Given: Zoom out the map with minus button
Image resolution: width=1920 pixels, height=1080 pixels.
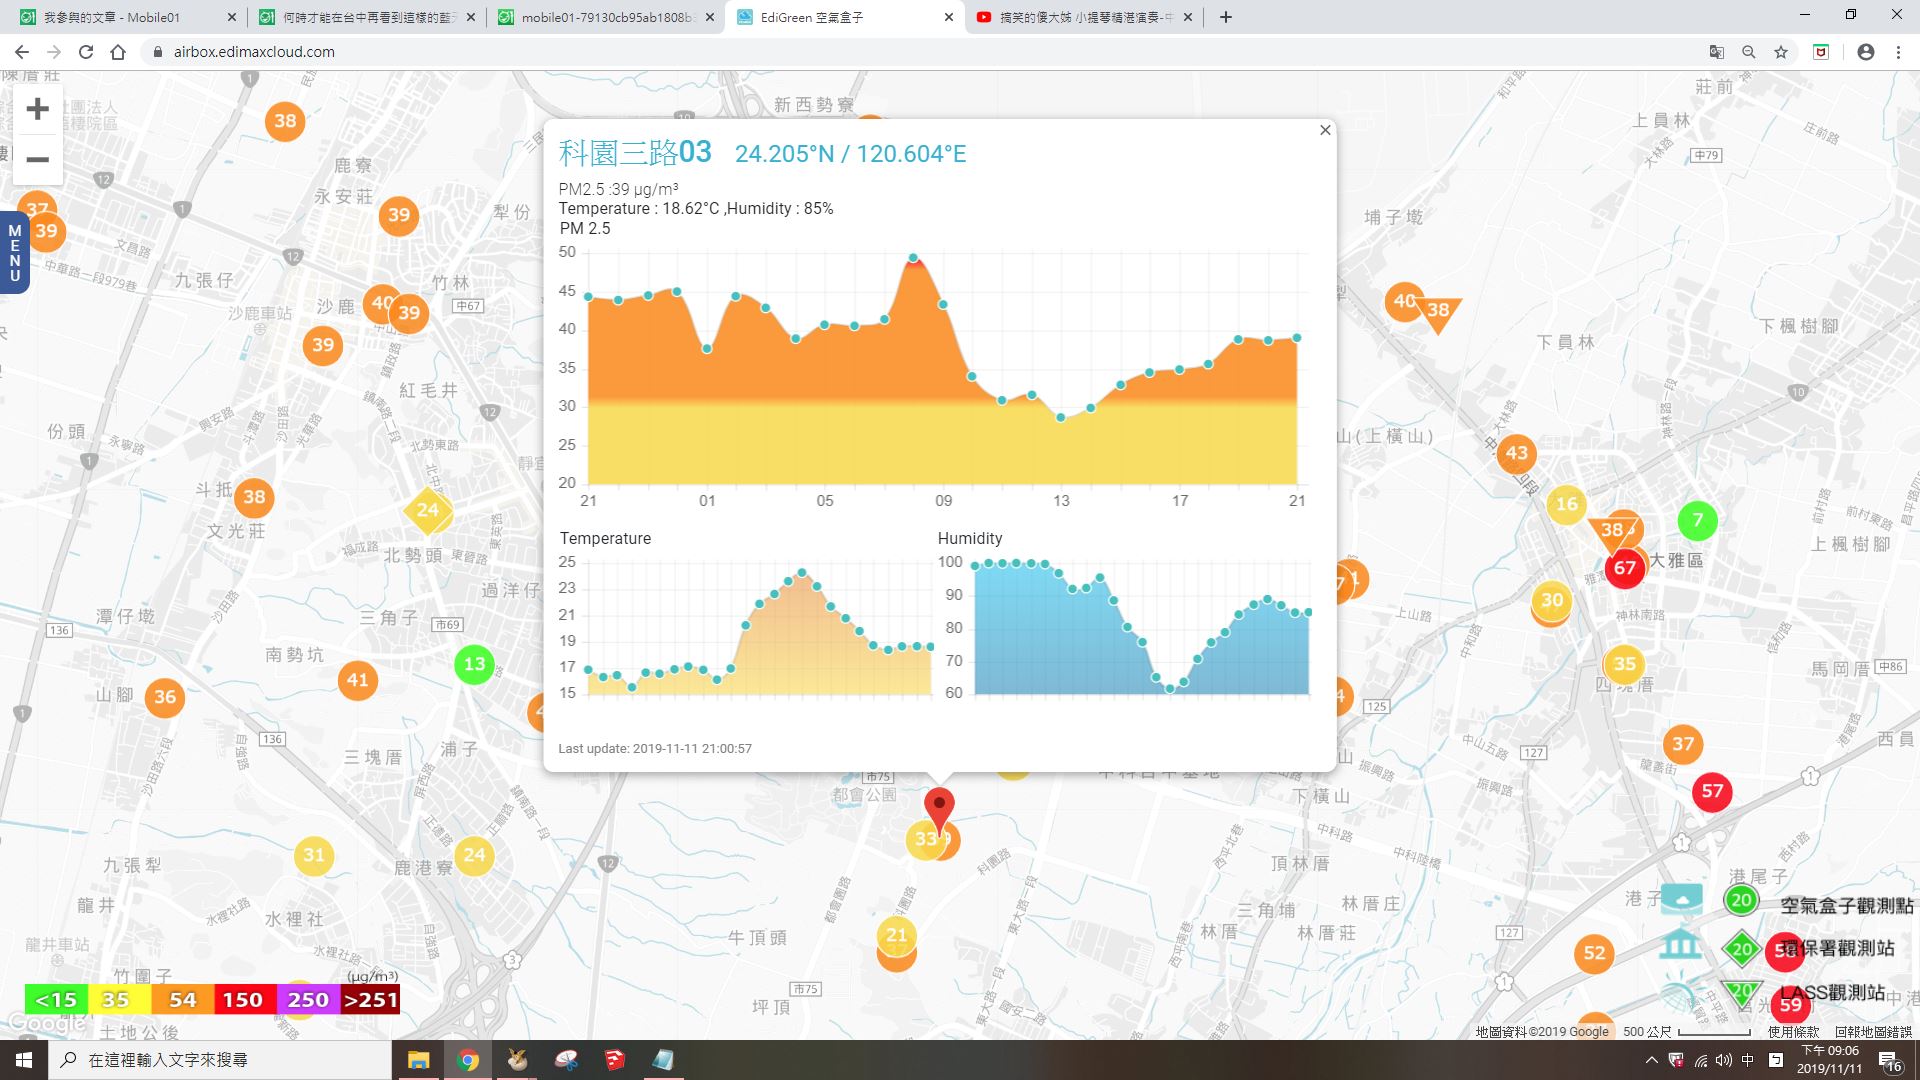Looking at the screenshot, I should (x=37, y=160).
